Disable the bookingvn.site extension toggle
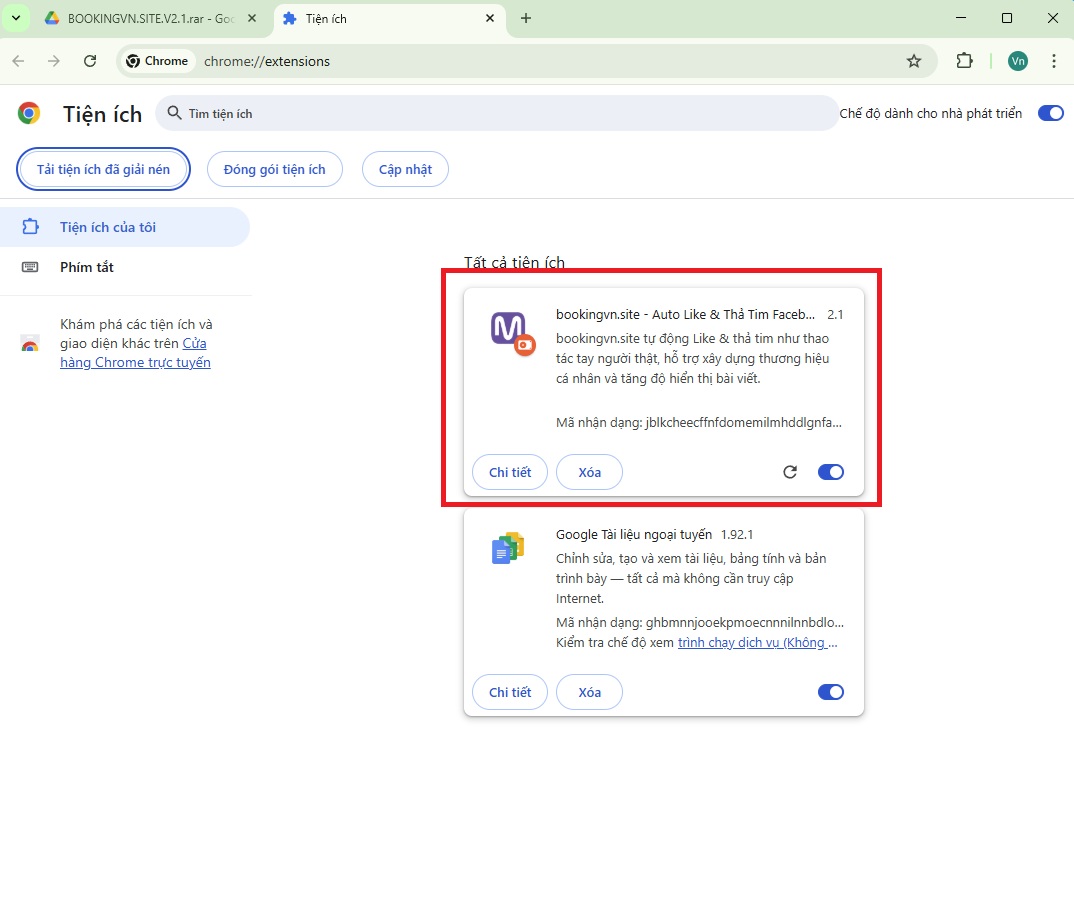 831,472
